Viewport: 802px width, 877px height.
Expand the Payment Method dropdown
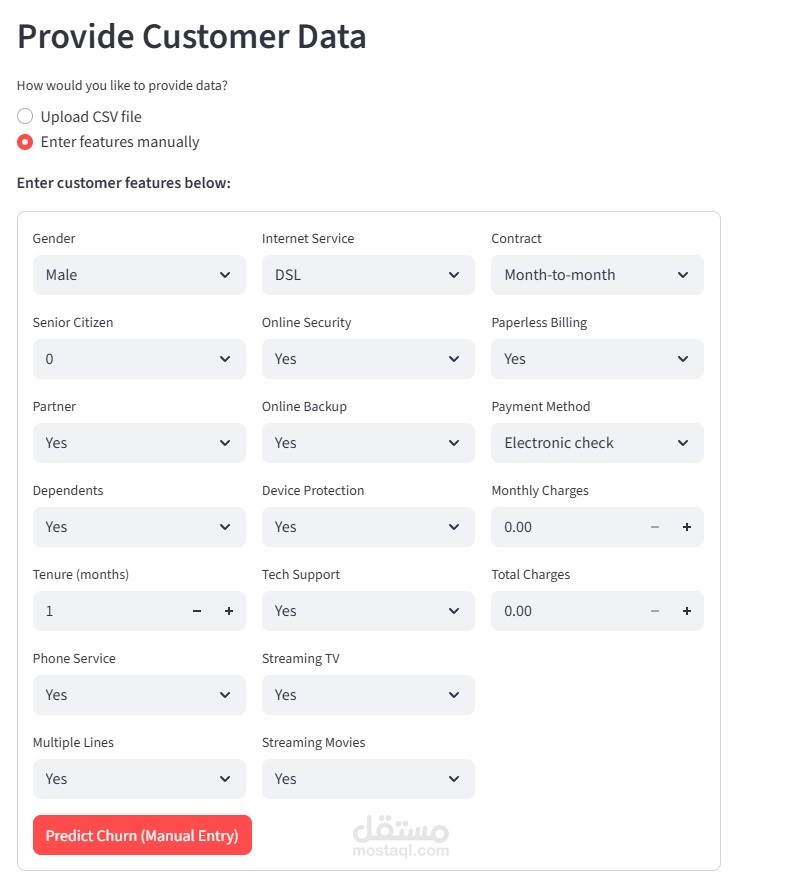click(x=597, y=443)
